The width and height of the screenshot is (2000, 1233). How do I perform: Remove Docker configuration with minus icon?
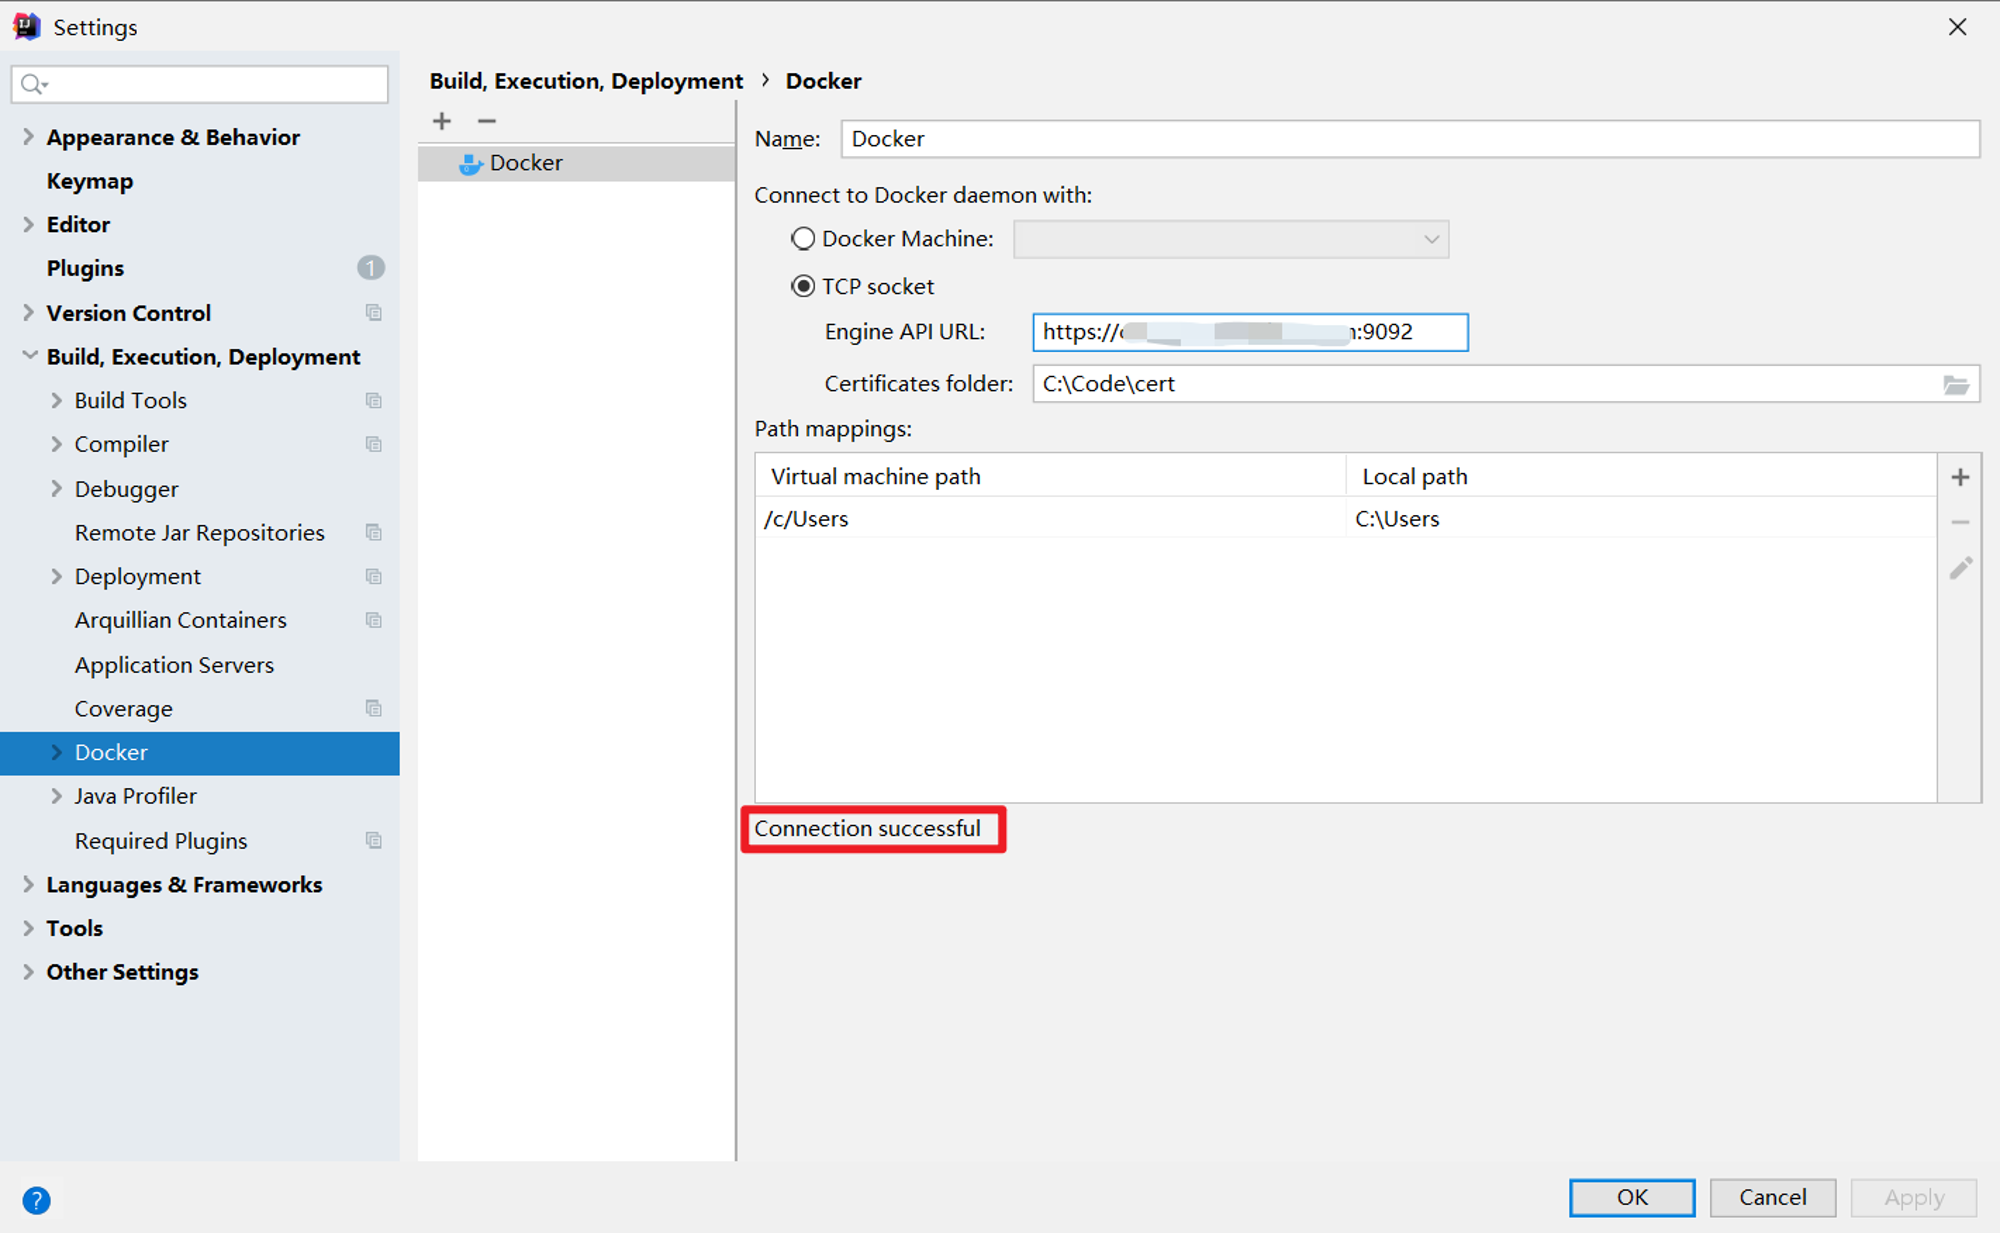(x=487, y=121)
